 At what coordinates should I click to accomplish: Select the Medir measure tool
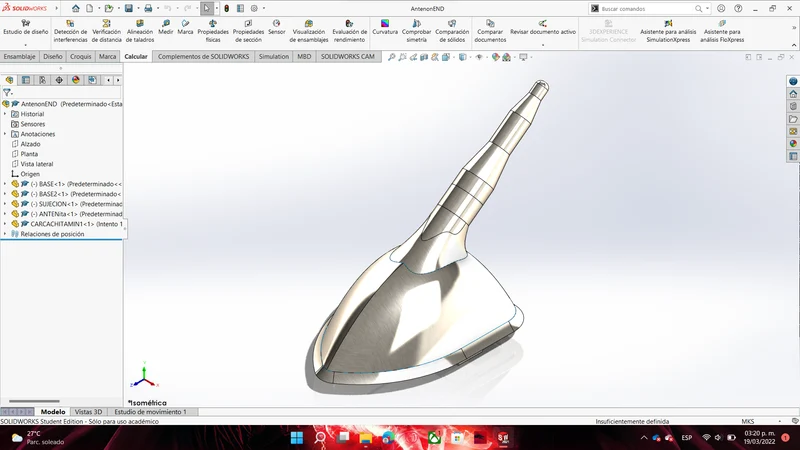(166, 28)
